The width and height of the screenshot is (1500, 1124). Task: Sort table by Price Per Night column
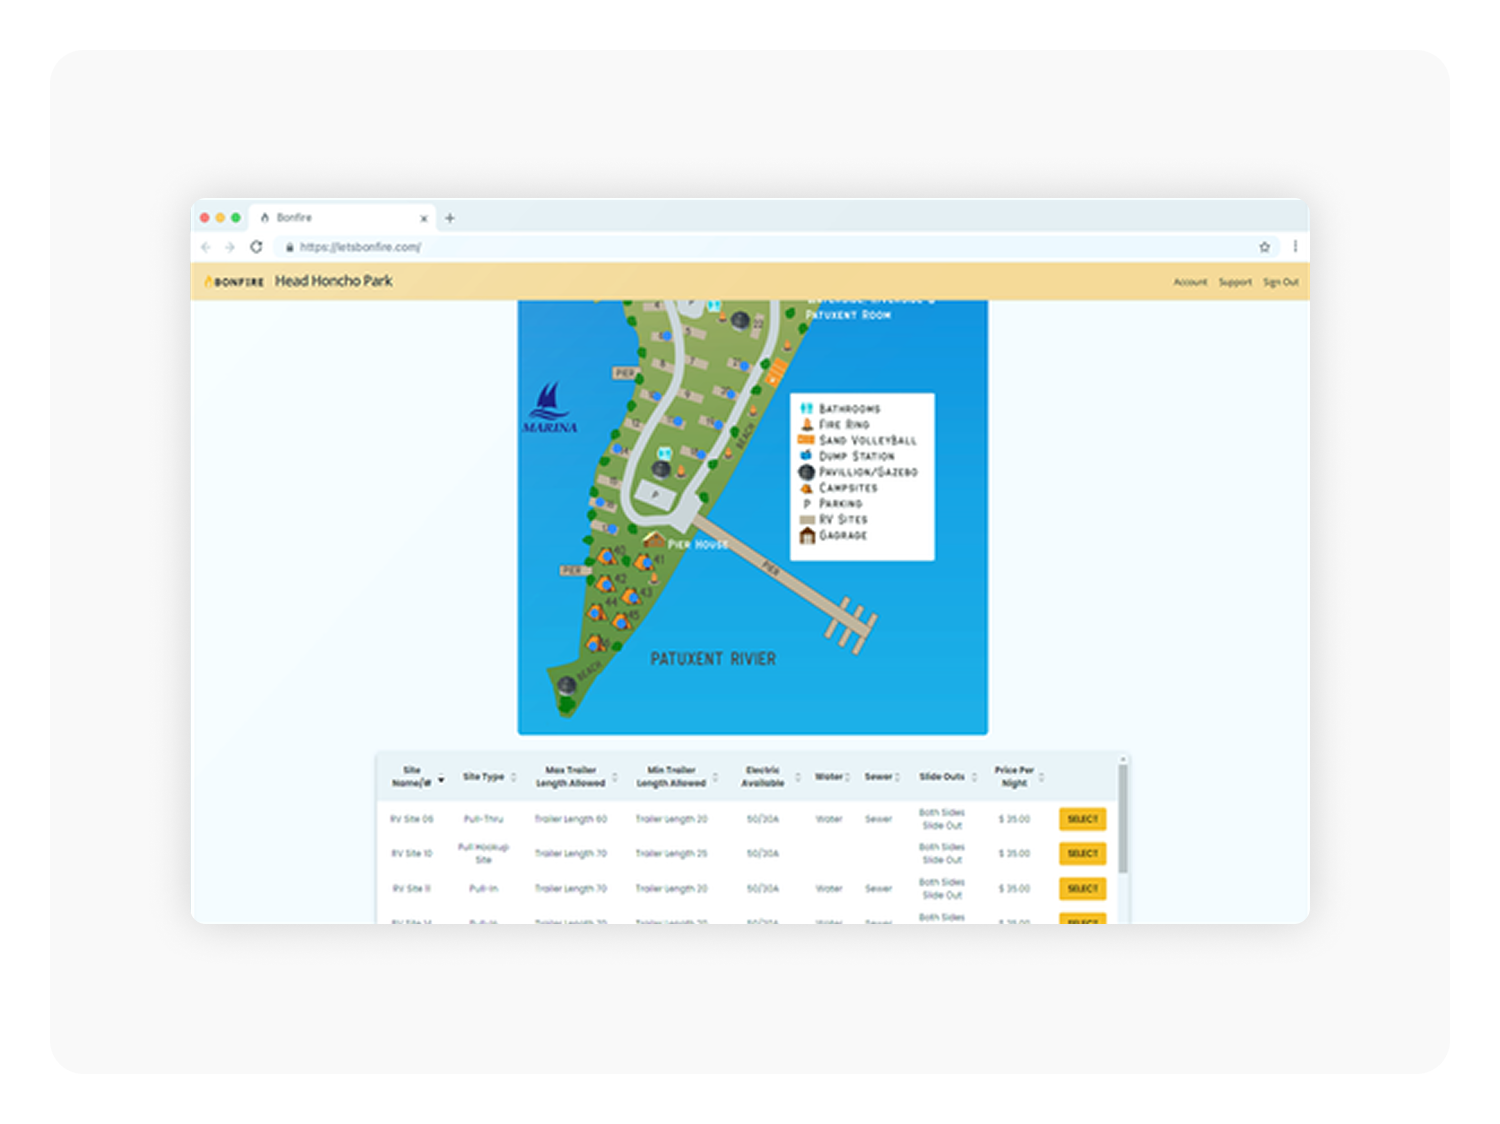point(1041,777)
